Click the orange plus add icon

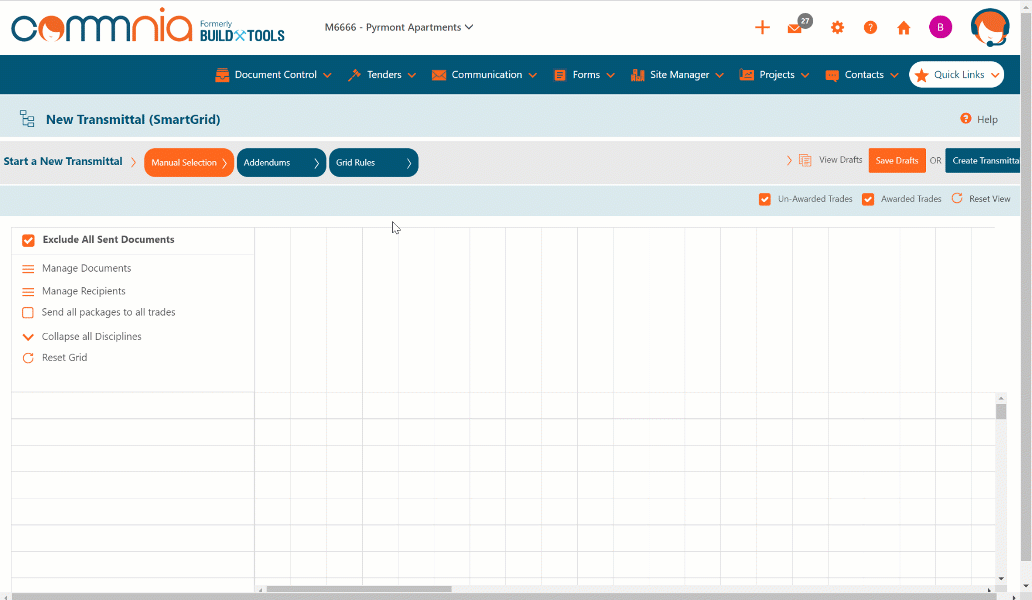pos(762,28)
